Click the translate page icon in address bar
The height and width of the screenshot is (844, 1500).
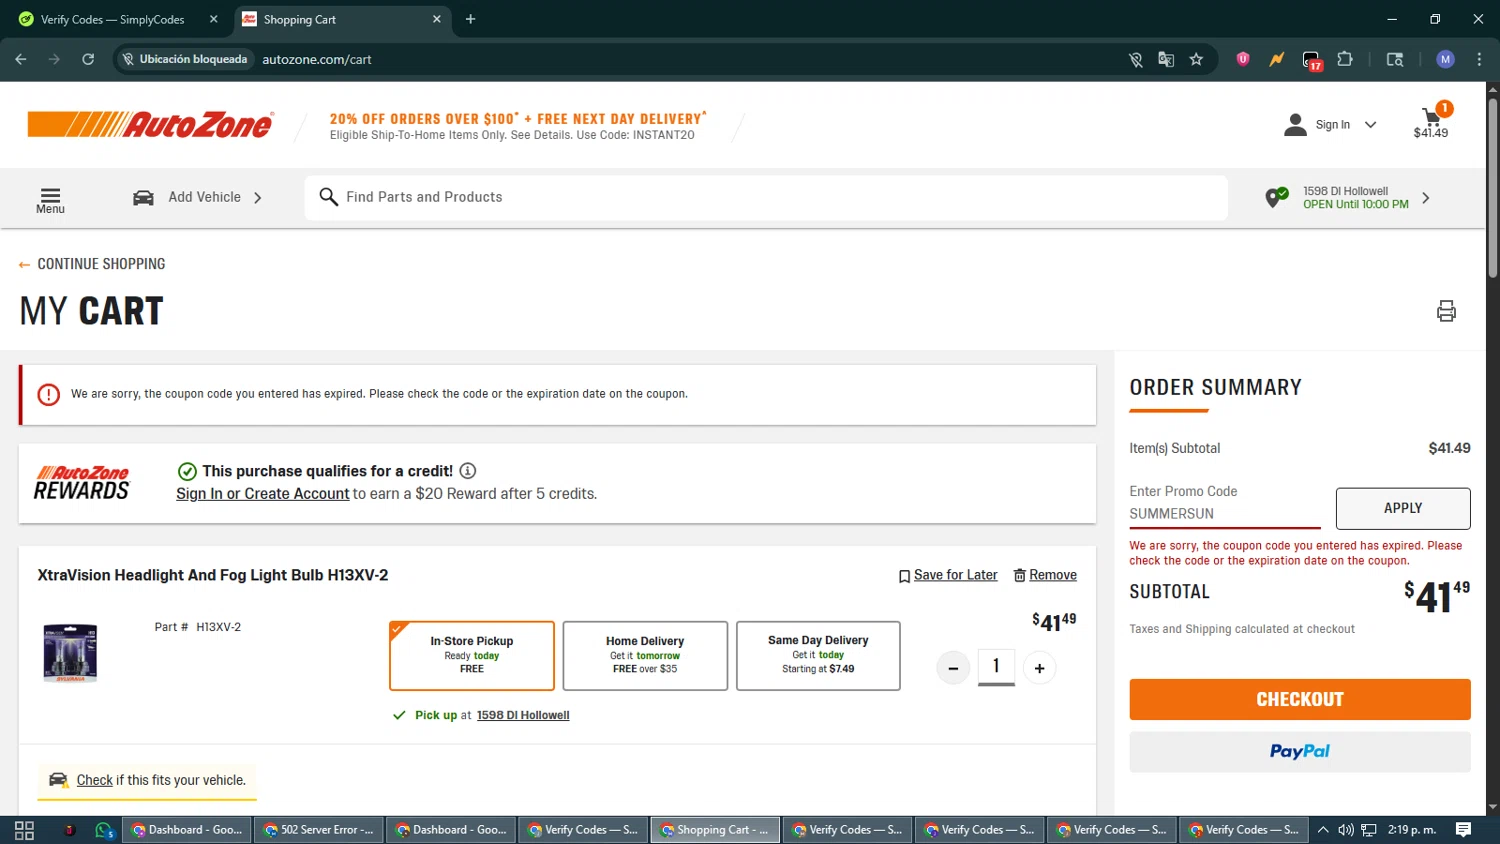pos(1166,60)
